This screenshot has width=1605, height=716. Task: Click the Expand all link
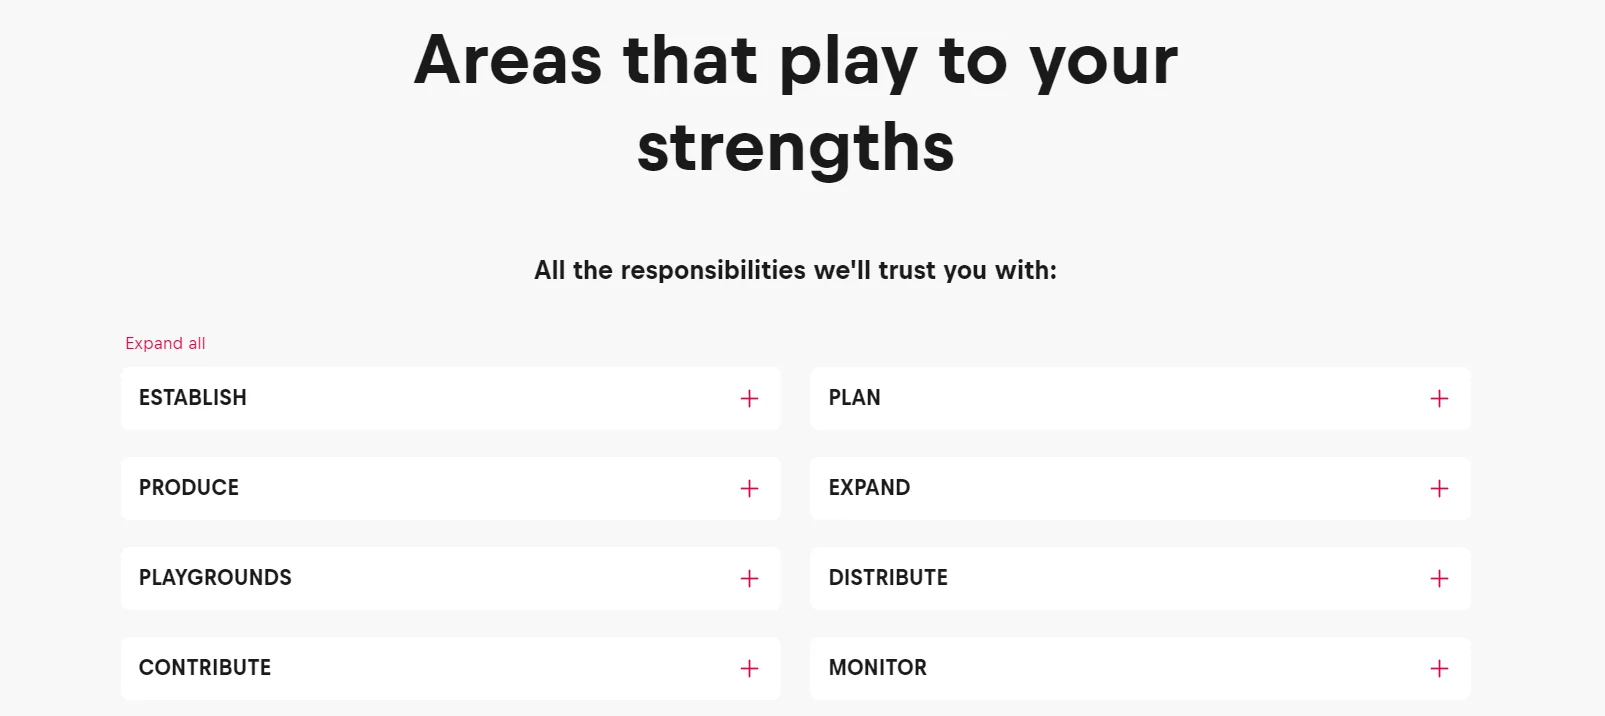165,343
